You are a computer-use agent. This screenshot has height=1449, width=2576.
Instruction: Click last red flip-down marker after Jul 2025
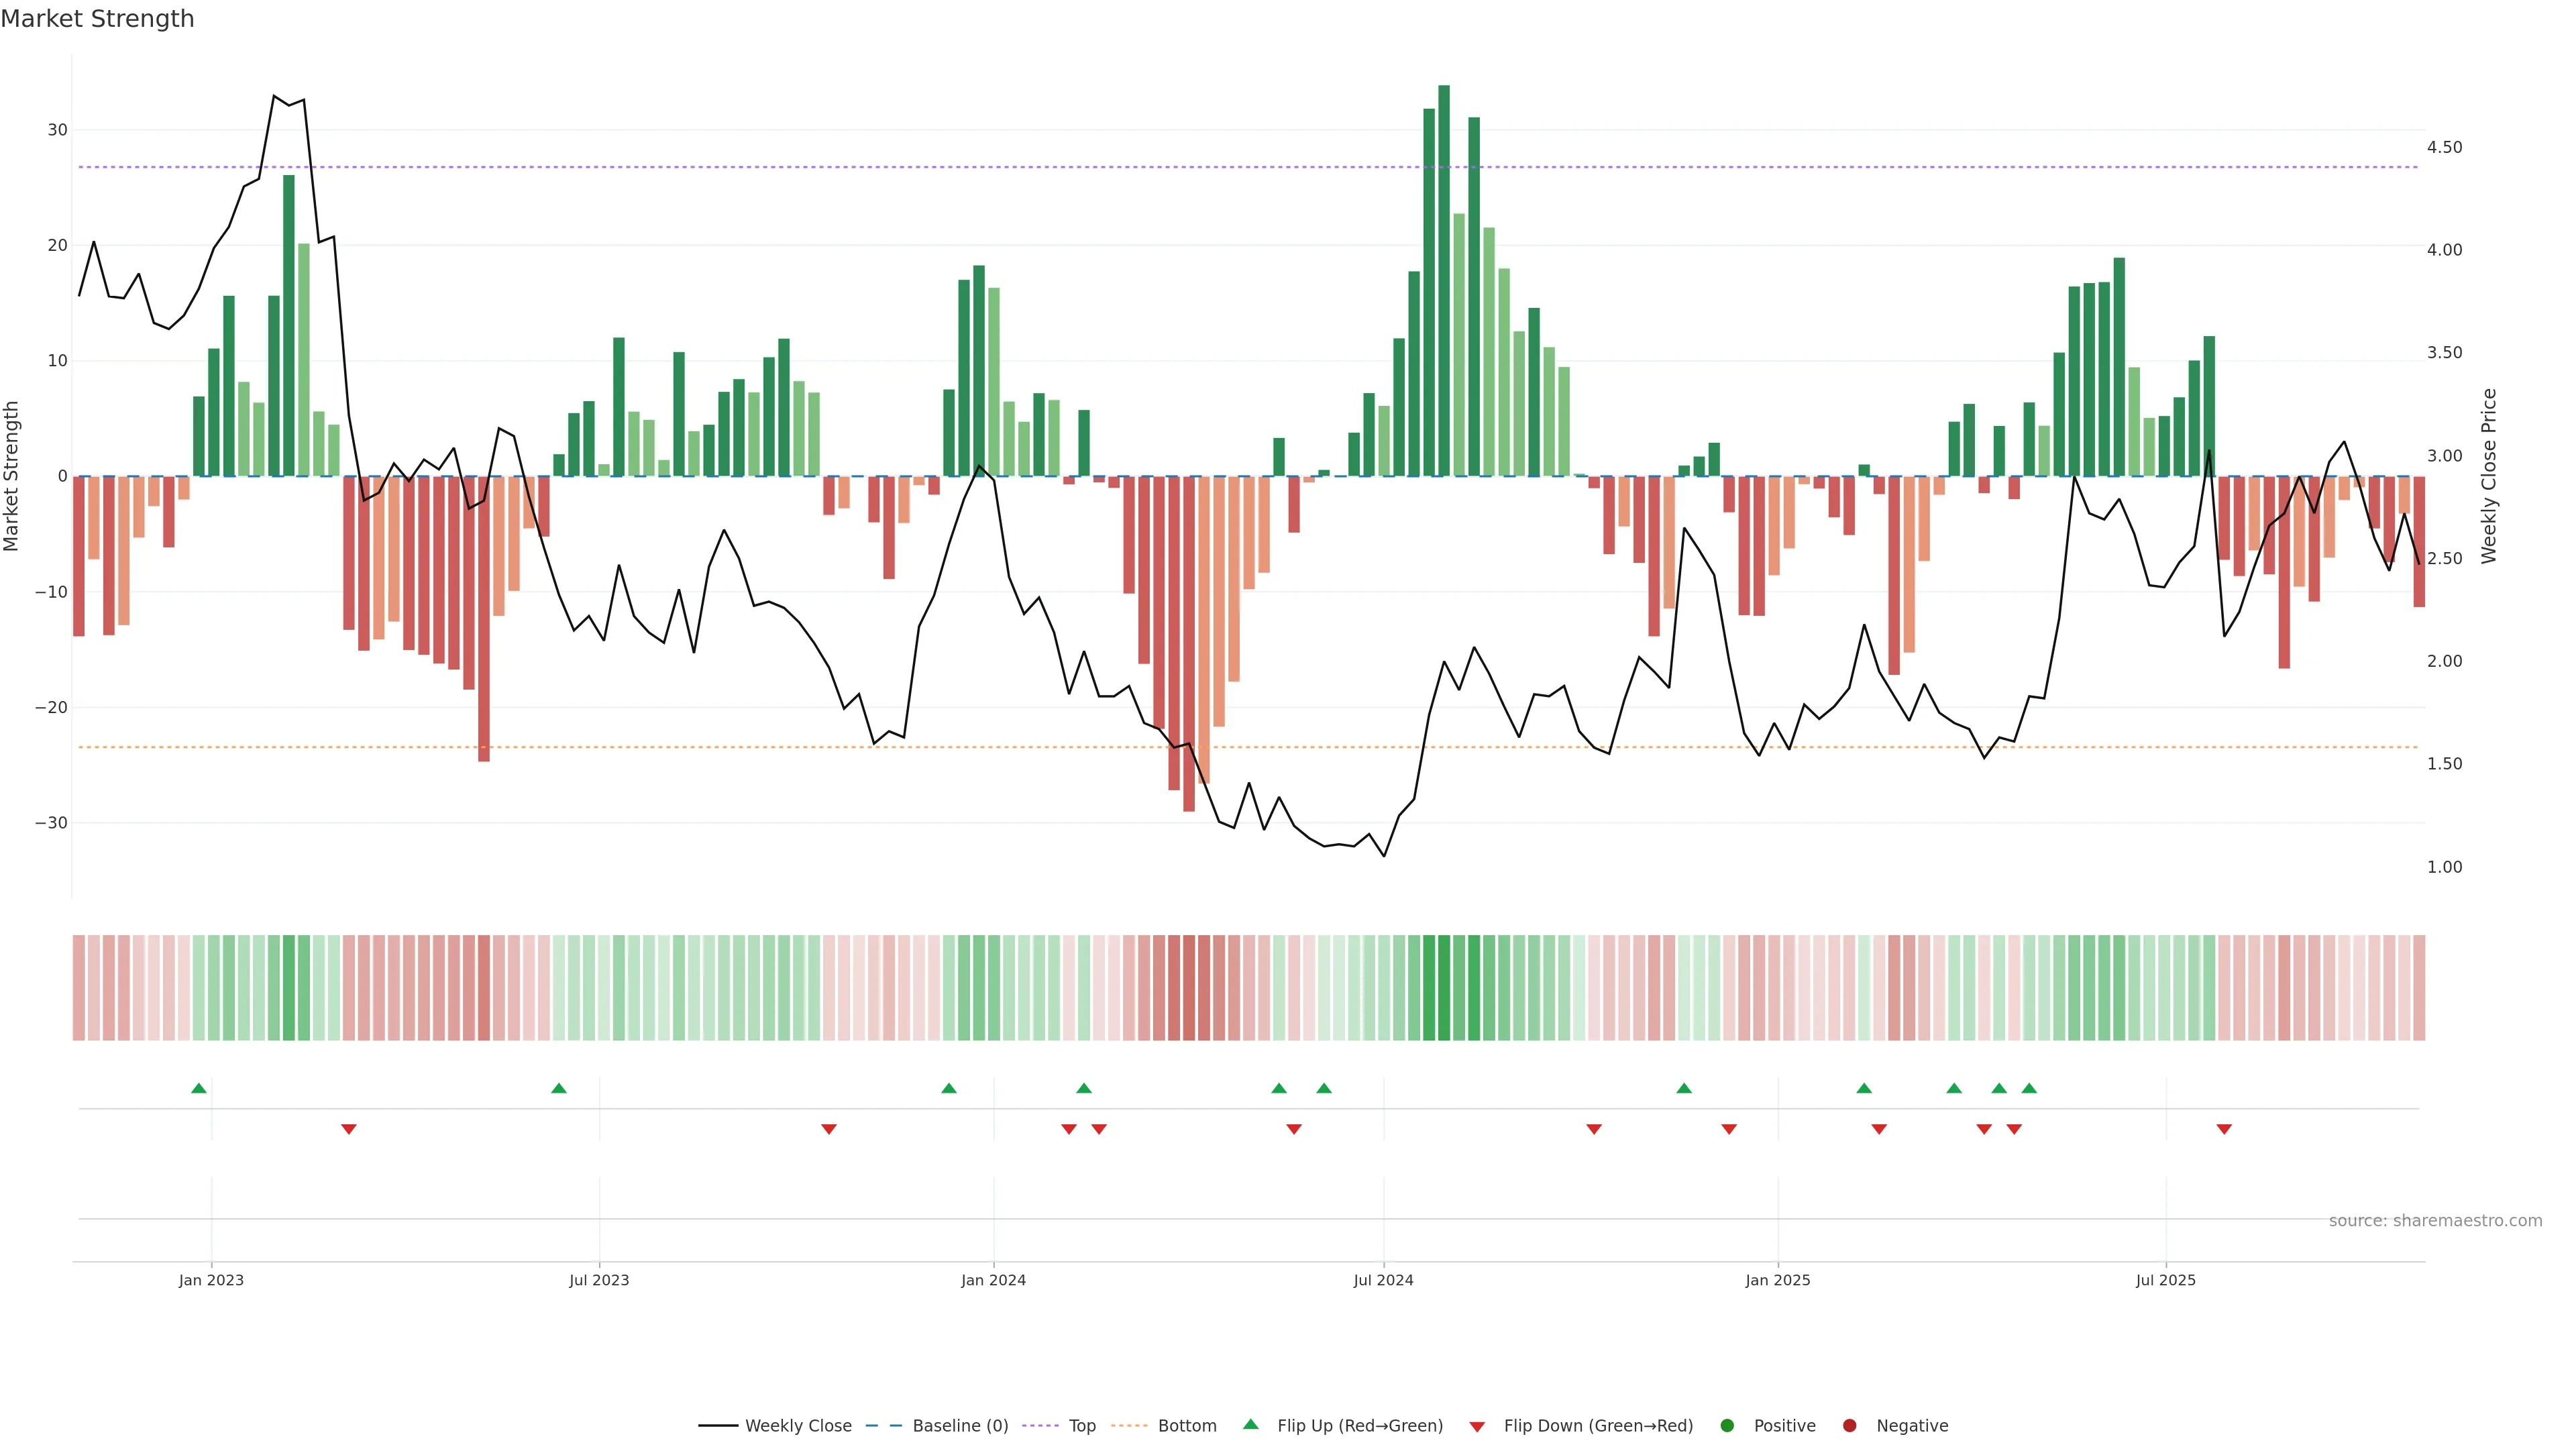tap(2224, 1129)
